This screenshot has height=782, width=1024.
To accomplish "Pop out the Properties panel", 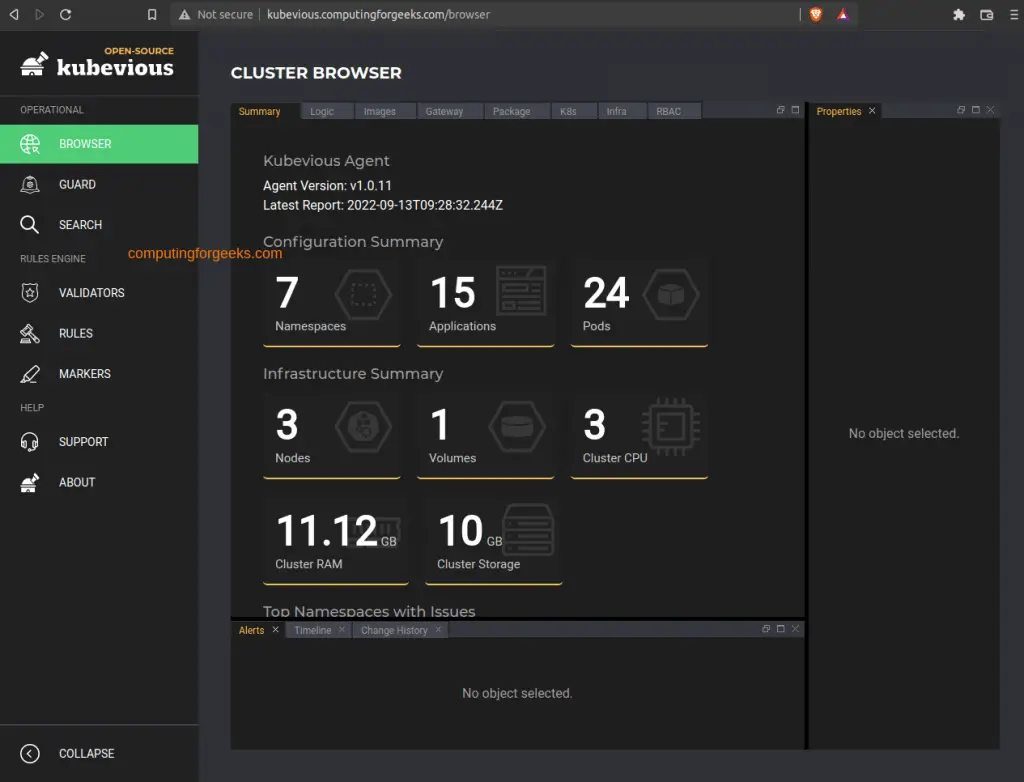I will [x=961, y=110].
